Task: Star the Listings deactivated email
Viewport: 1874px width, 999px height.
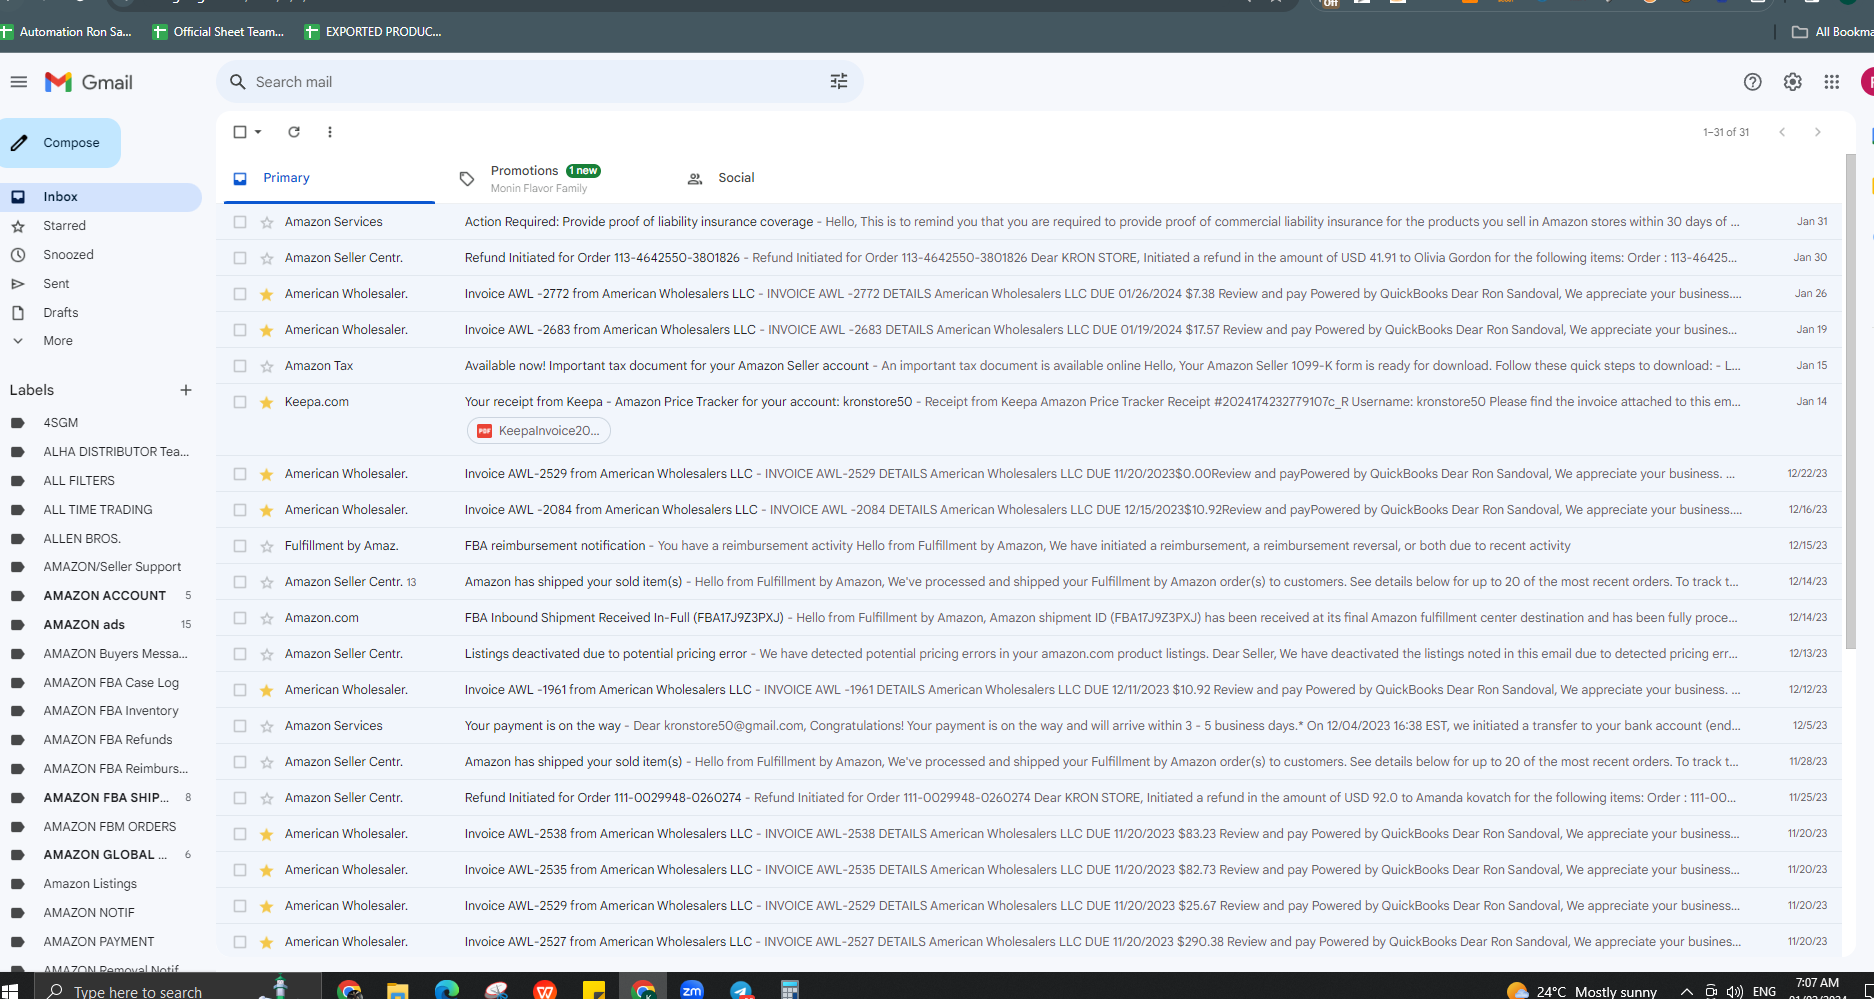Action: tap(267, 654)
